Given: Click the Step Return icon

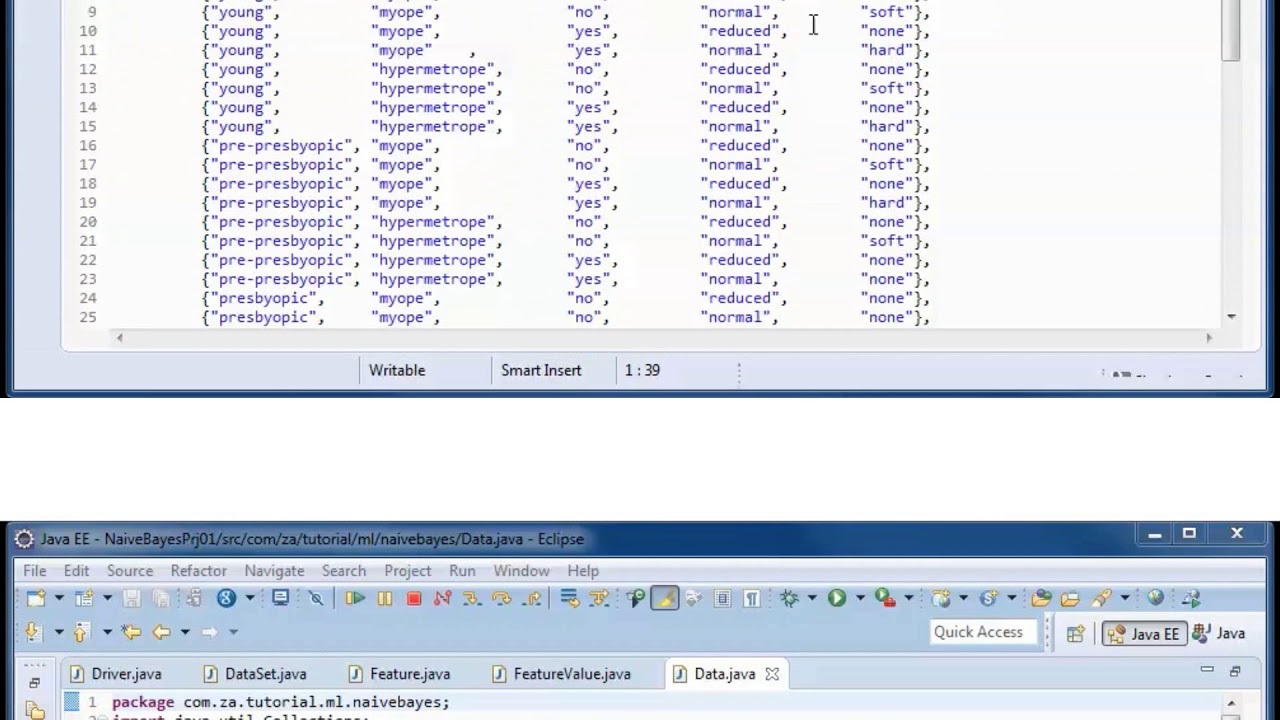Looking at the screenshot, I should click(532, 598).
